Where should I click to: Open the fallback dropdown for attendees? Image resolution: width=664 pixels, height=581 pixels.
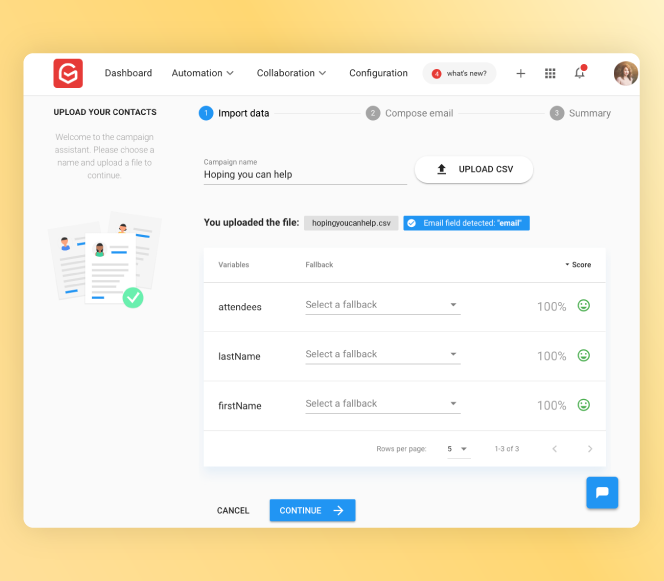click(383, 305)
